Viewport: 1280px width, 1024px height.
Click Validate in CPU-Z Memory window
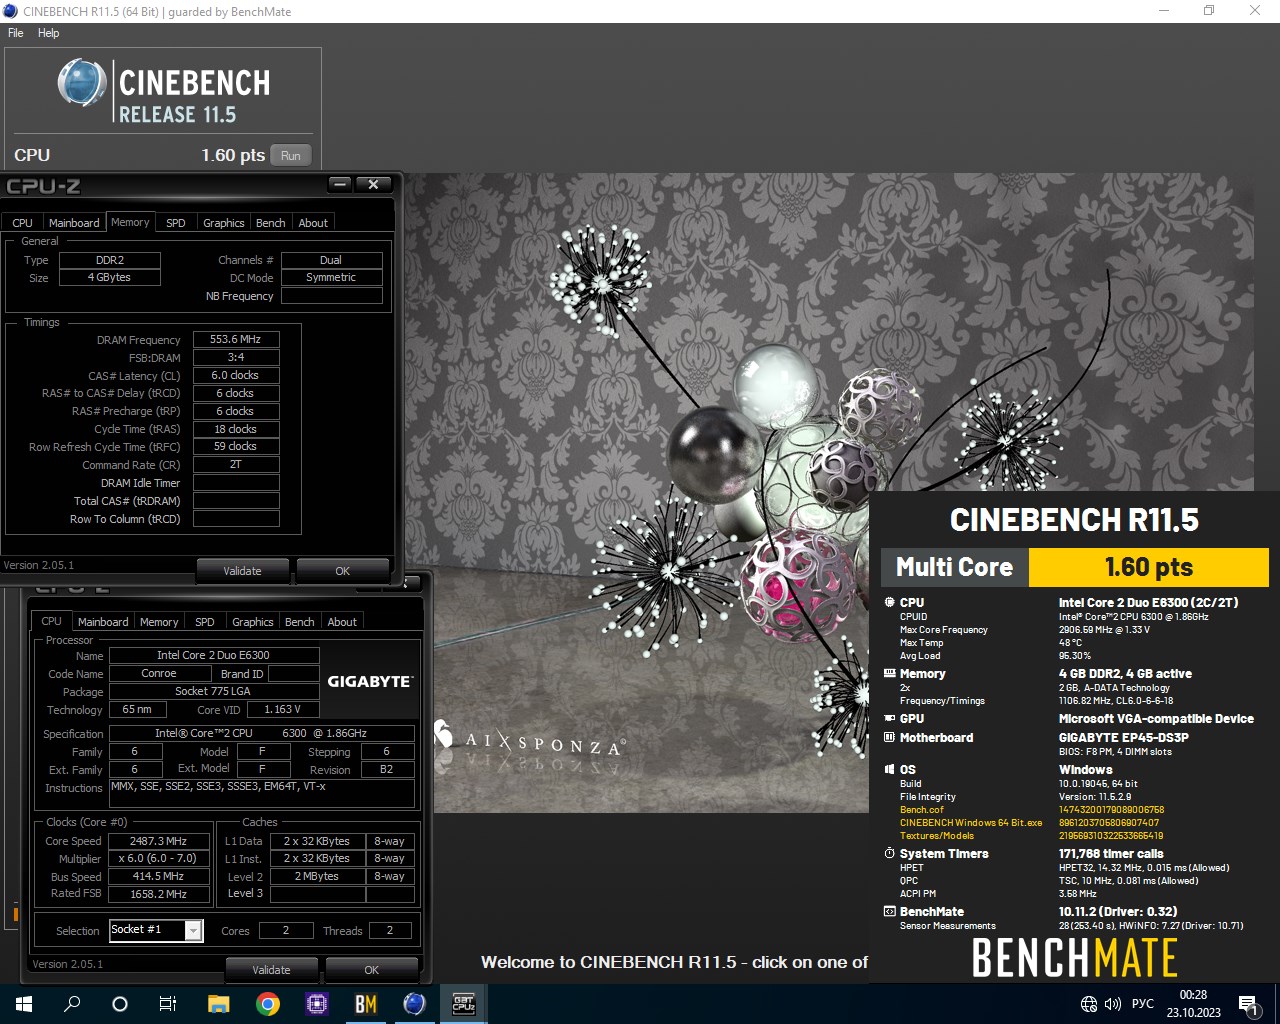coord(242,571)
